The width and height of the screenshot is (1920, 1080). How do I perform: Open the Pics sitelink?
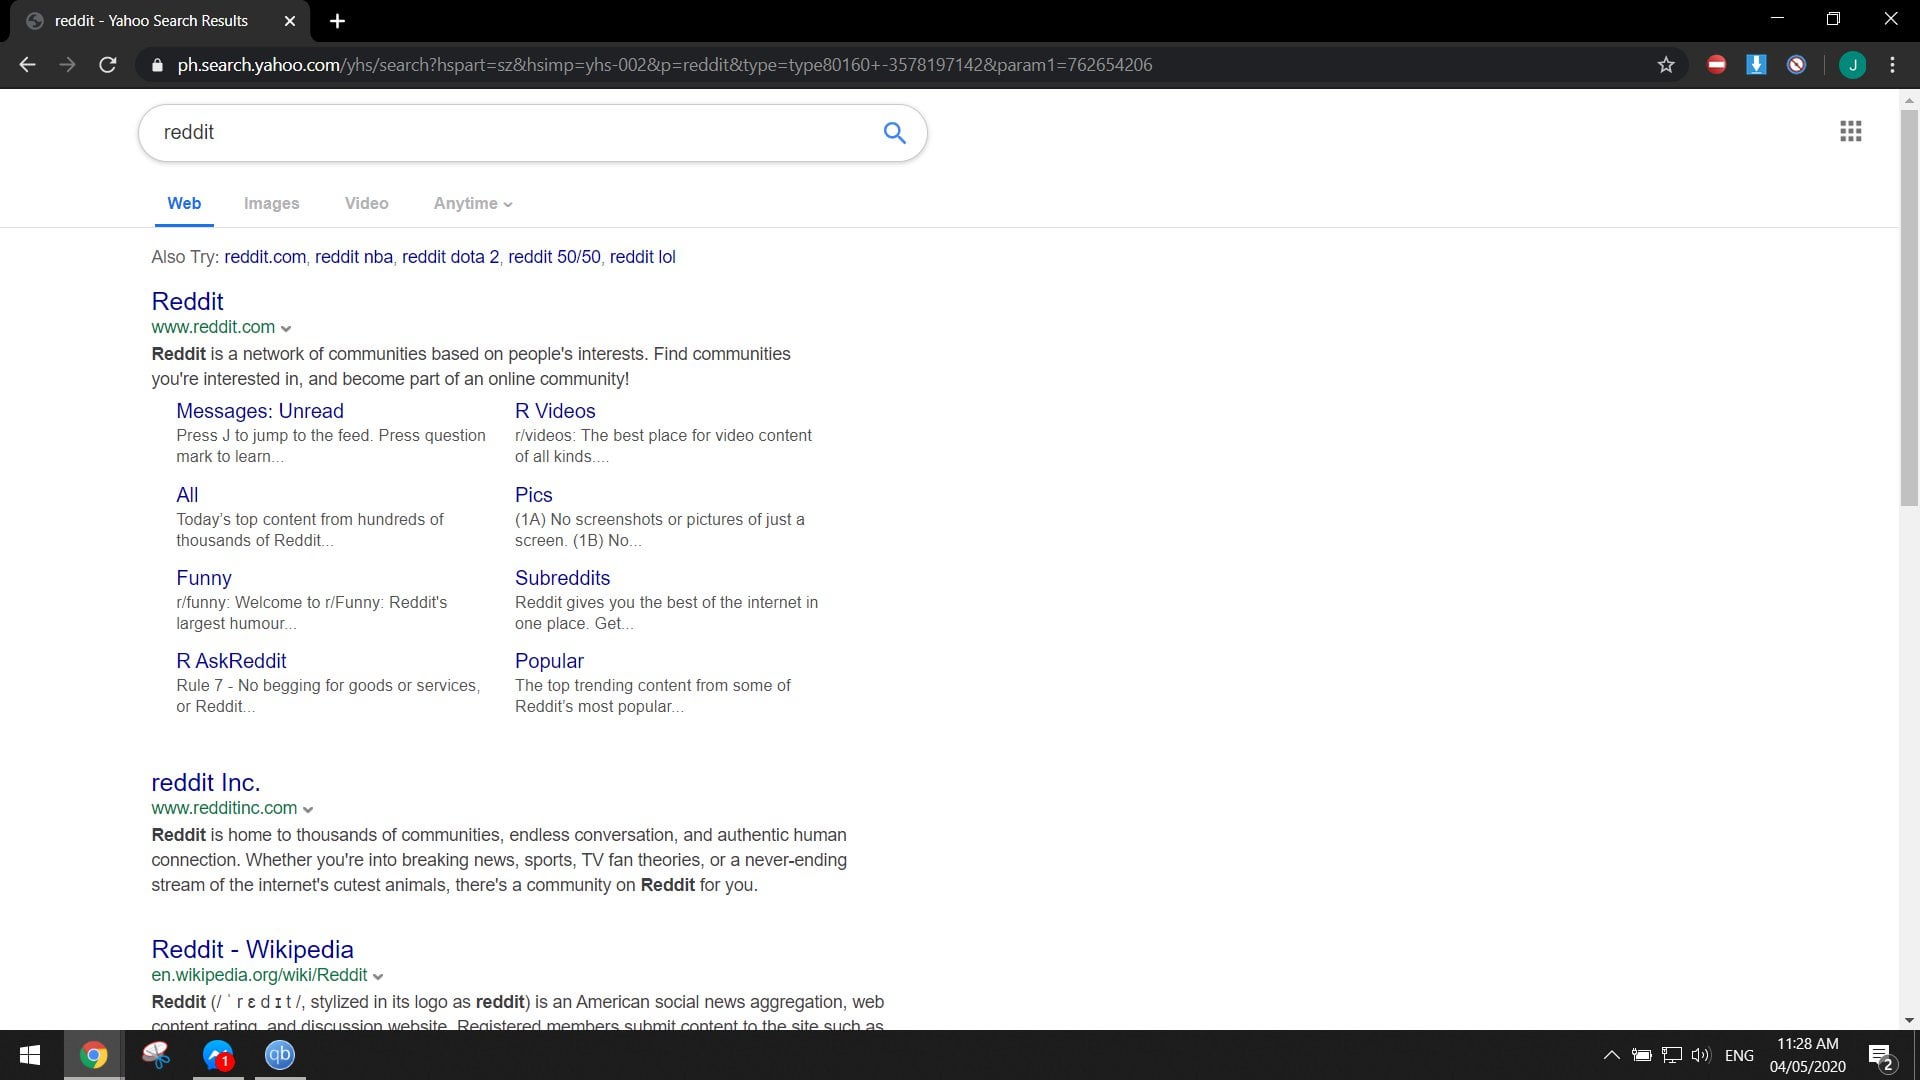point(533,495)
